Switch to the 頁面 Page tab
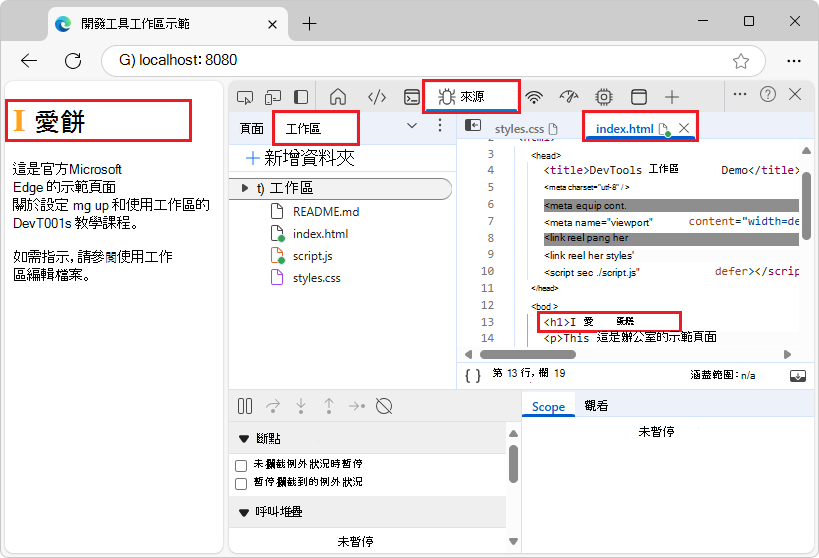Viewport: 819px width, 558px height. pos(251,129)
